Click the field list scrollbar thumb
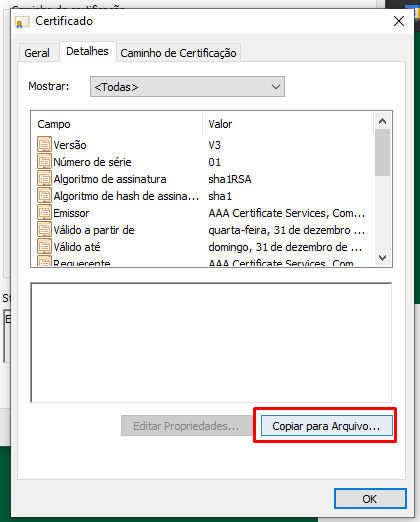 (382, 152)
